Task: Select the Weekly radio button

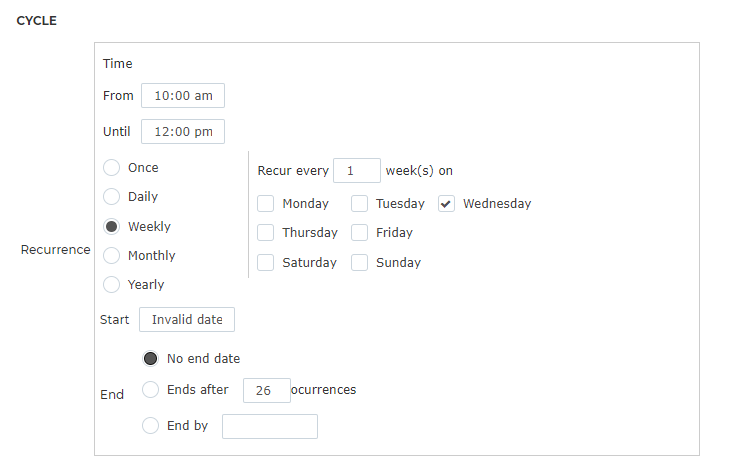Action: pyautogui.click(x=111, y=227)
